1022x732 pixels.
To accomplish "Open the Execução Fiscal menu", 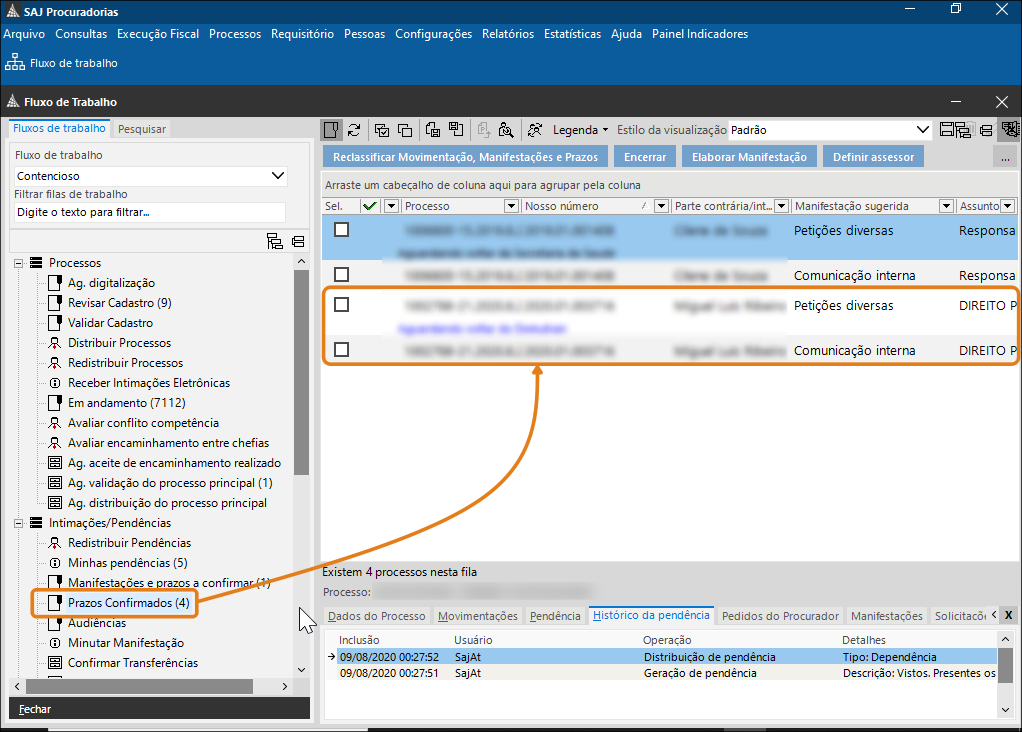I will pyautogui.click(x=158, y=34).
